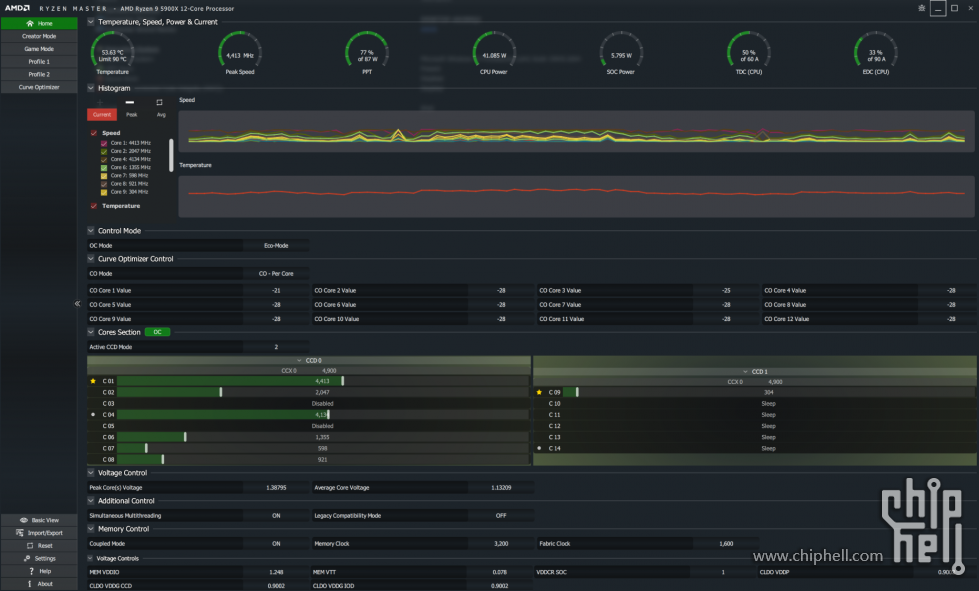Open the Basic View button

tap(39, 520)
